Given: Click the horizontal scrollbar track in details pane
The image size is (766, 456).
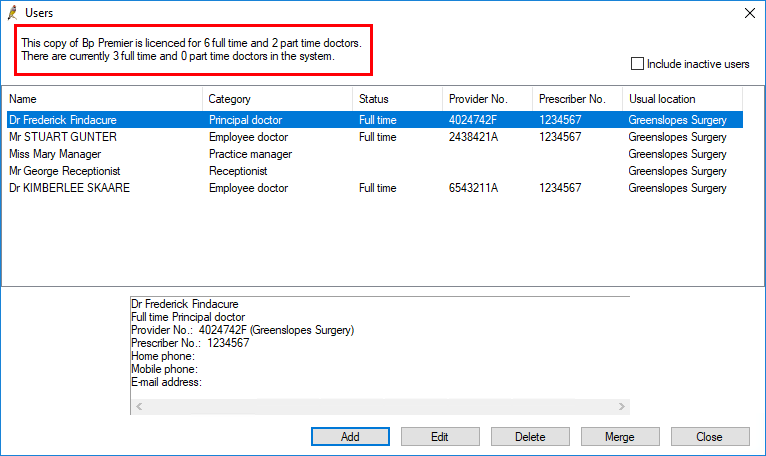Looking at the screenshot, I should click(x=380, y=407).
